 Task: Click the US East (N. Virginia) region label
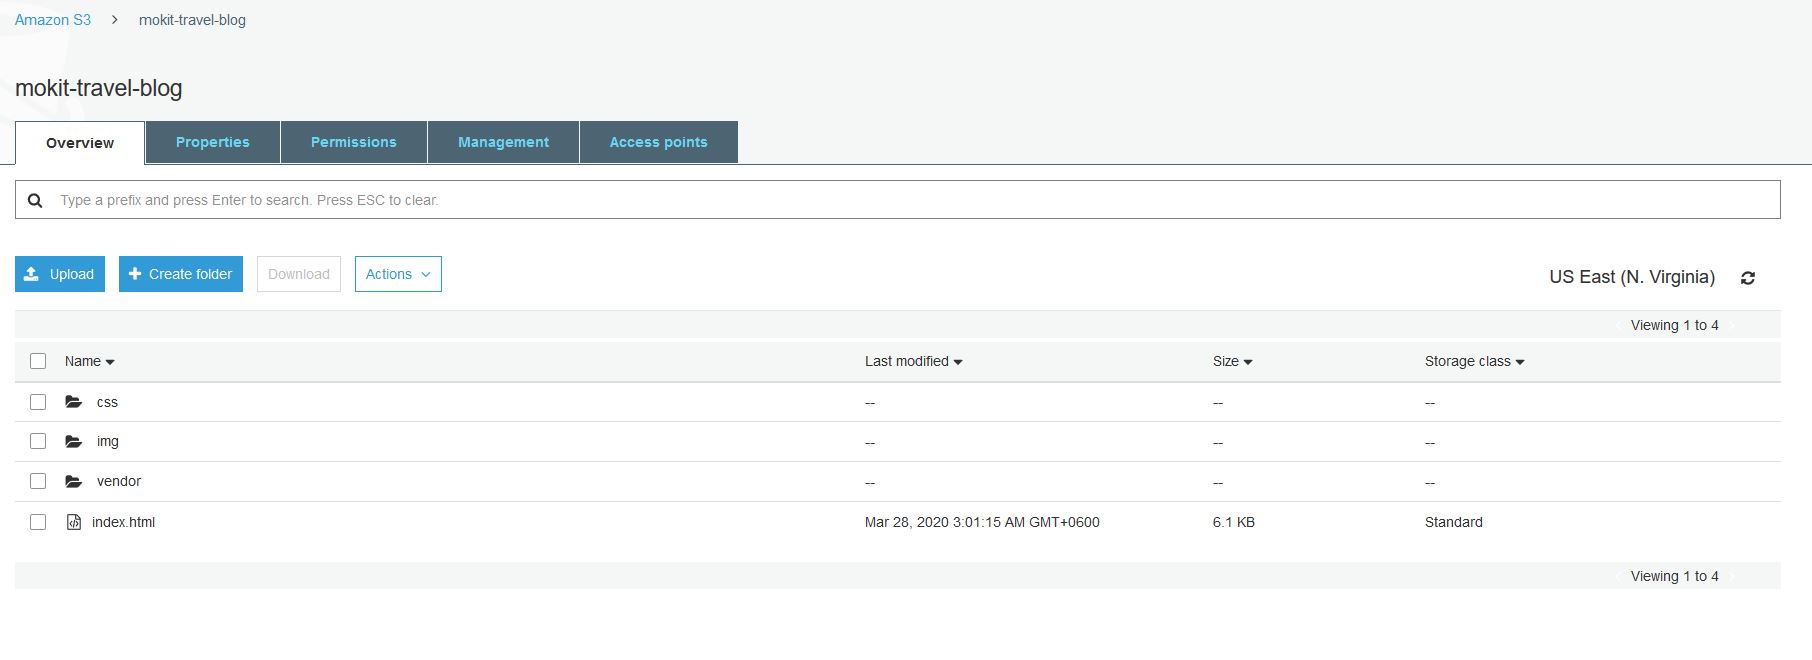1632,277
